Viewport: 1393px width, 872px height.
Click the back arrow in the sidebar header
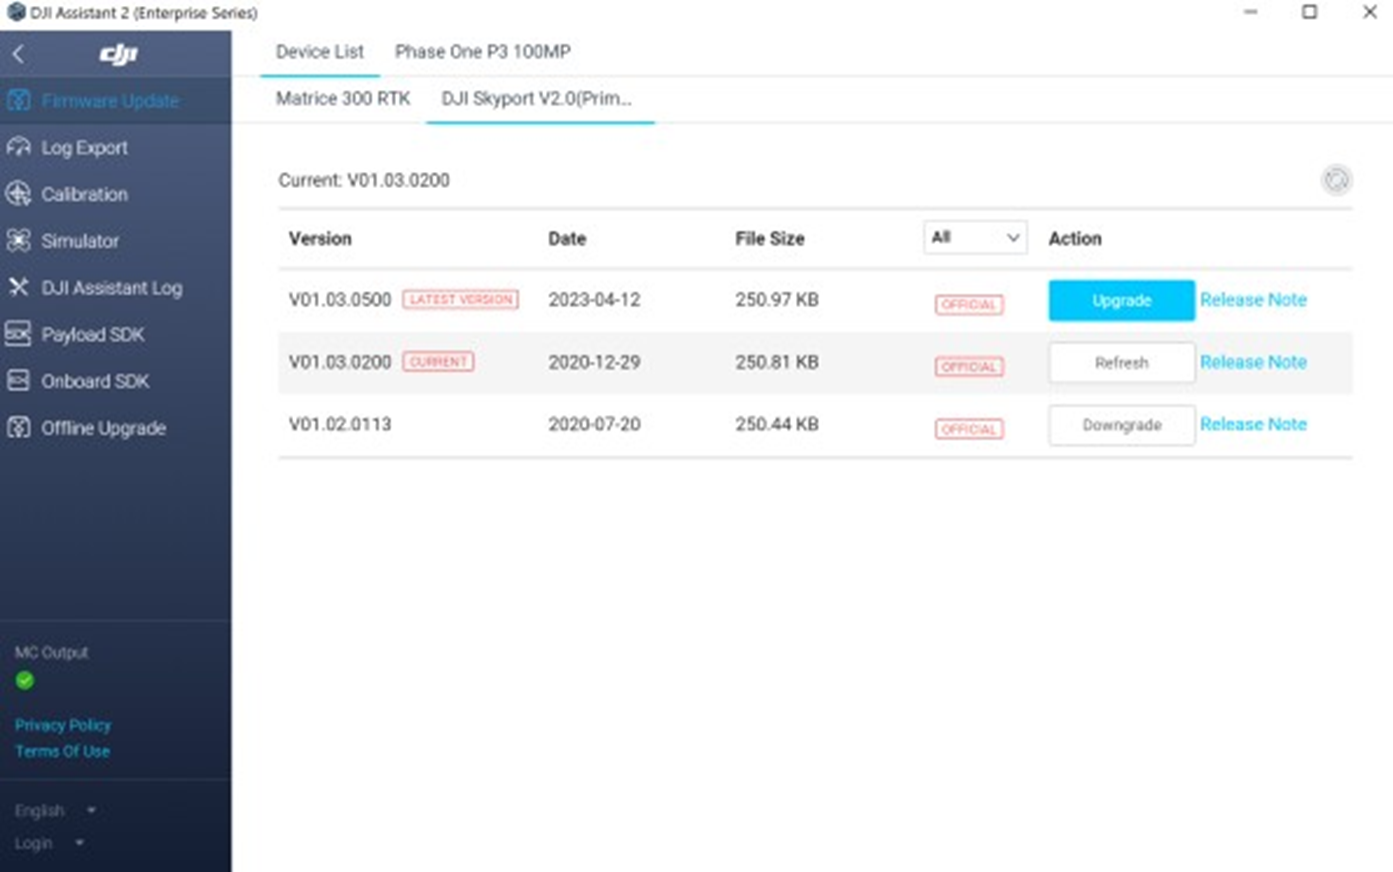point(18,54)
